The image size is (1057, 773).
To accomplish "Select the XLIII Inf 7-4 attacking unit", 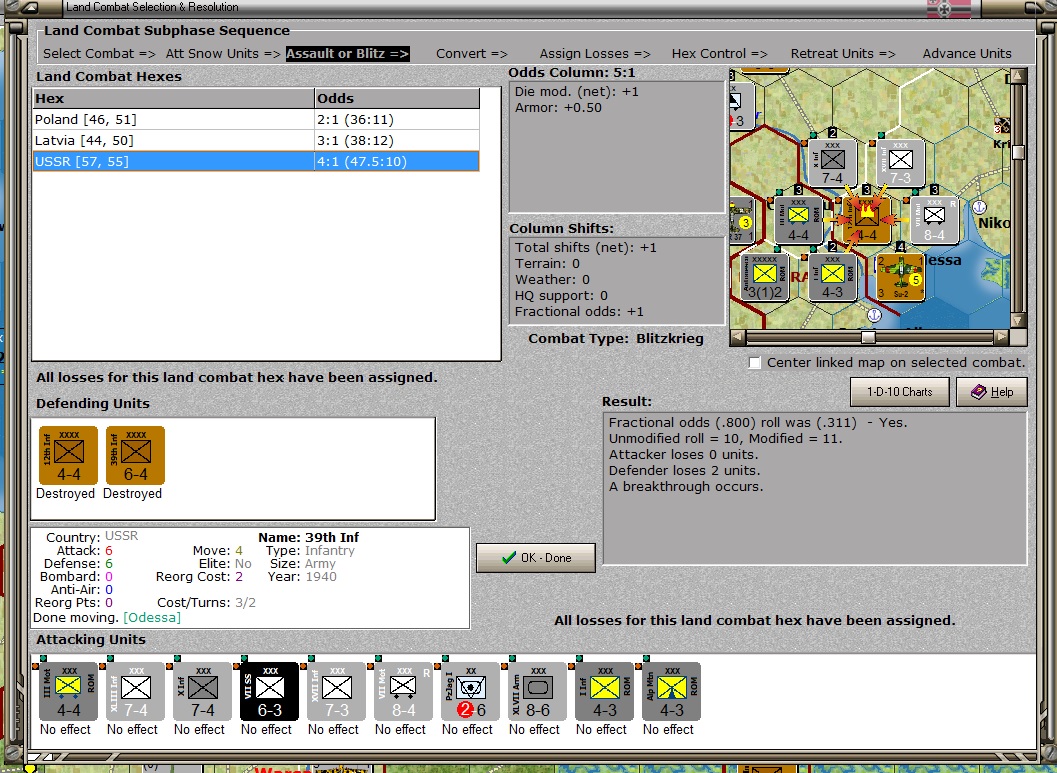I will click(135, 691).
